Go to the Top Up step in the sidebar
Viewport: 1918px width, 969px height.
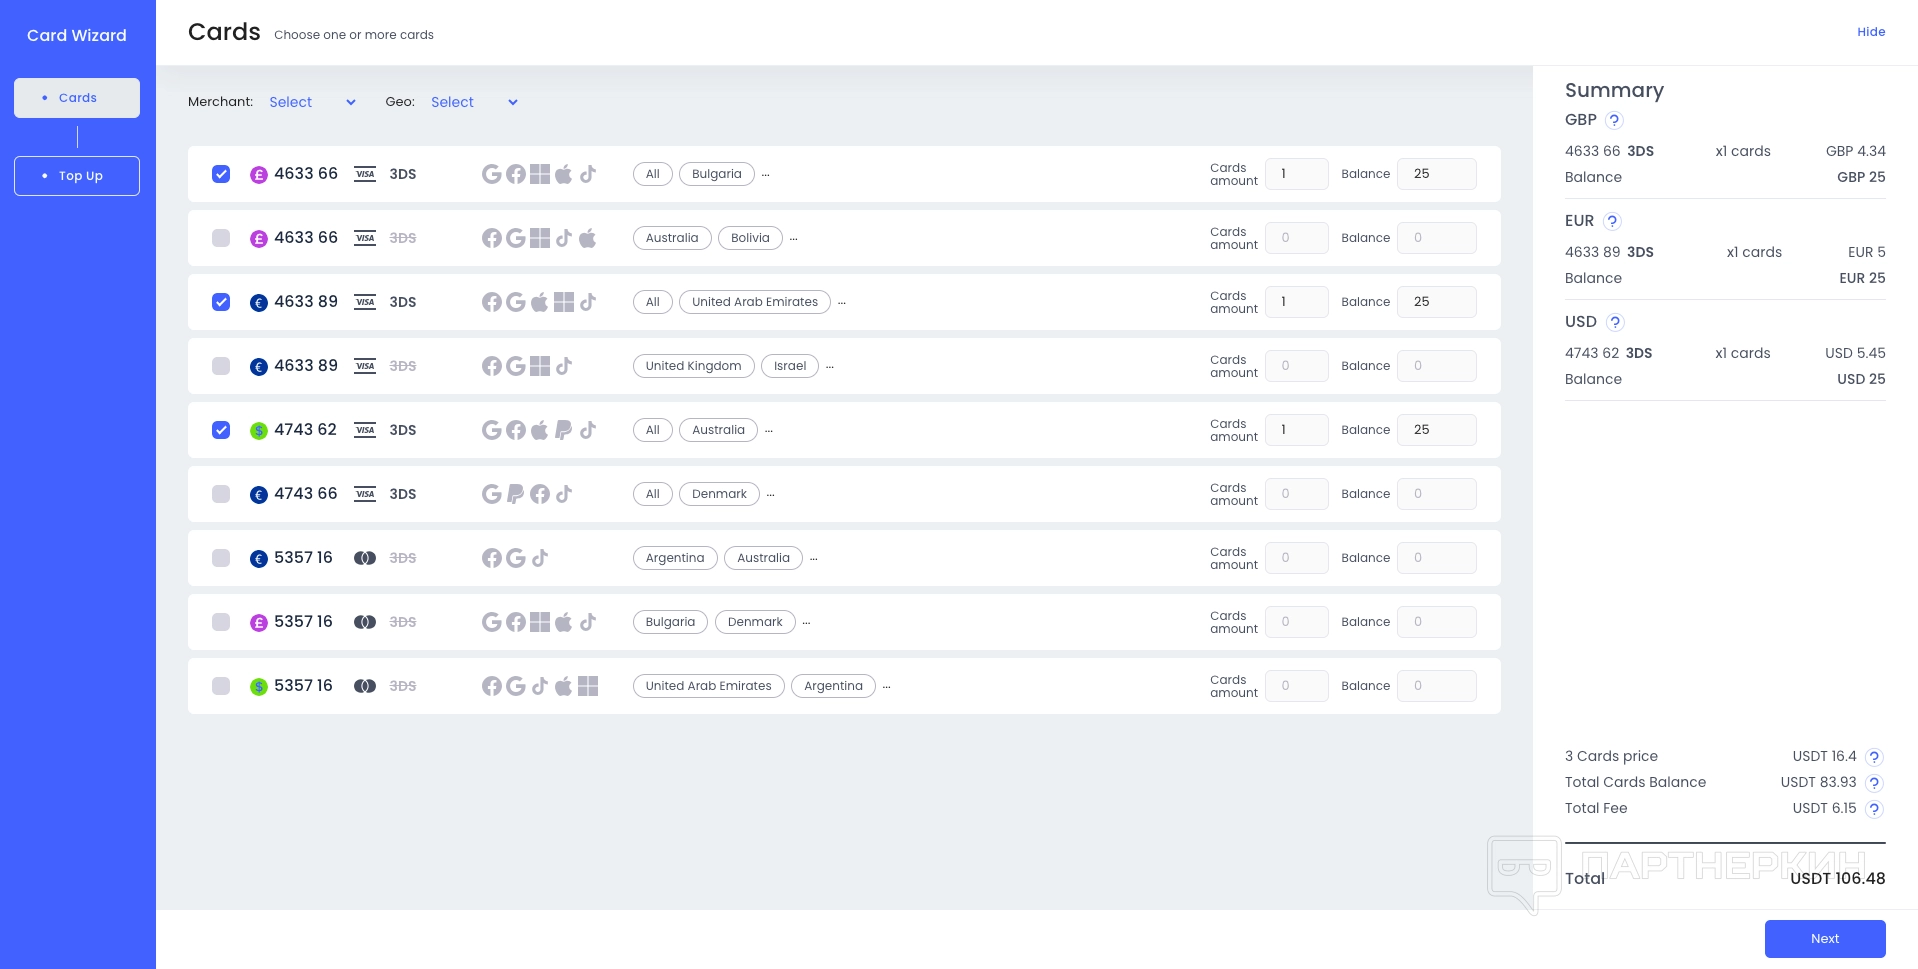[77, 176]
